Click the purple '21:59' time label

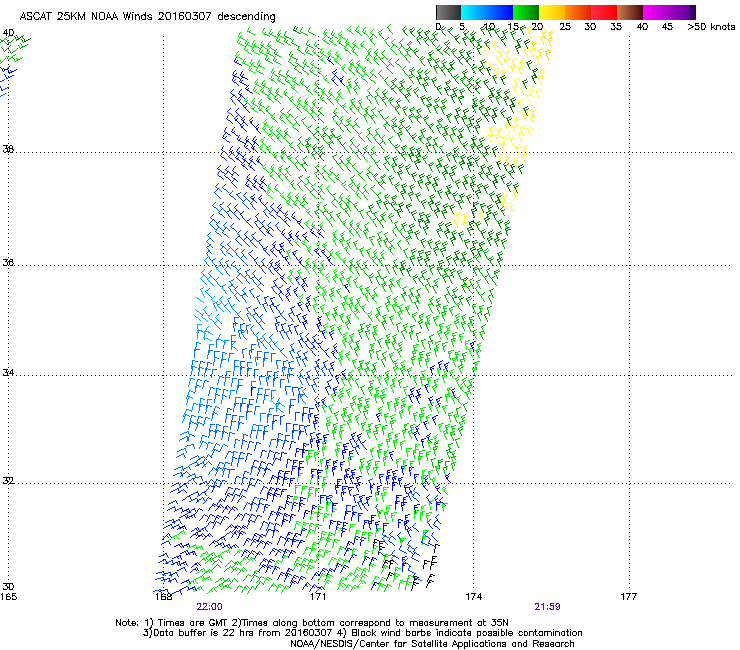pos(547,607)
